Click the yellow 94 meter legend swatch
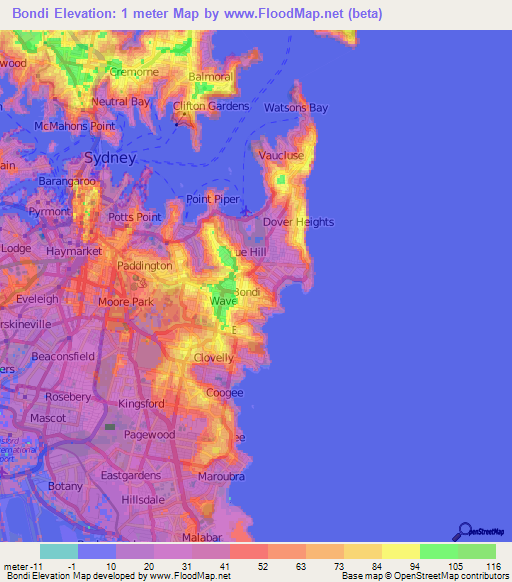 401,551
